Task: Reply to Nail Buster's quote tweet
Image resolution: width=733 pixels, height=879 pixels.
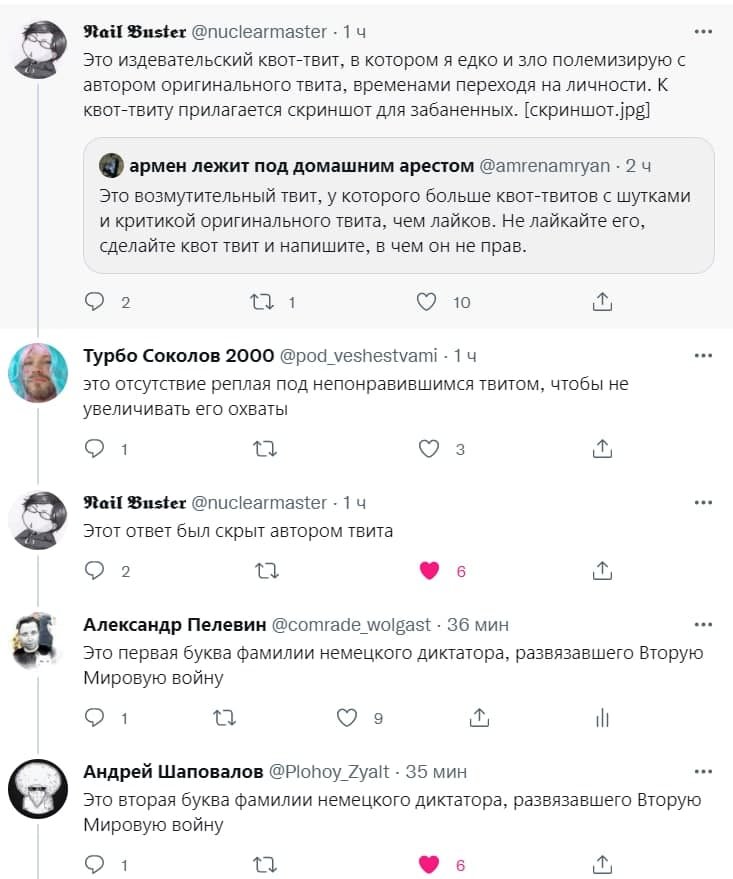Action: (x=95, y=301)
